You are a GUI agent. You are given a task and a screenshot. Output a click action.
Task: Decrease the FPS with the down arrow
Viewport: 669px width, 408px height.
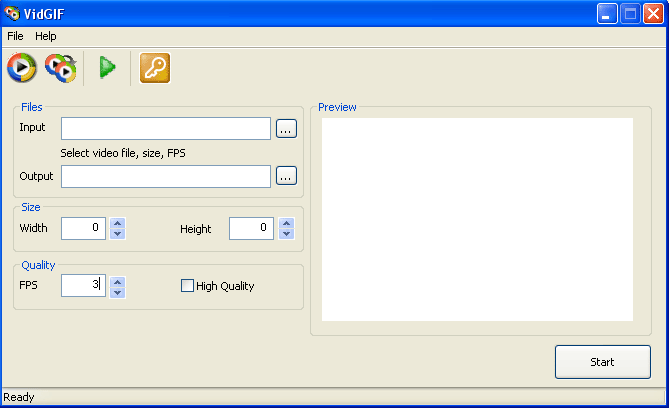coord(117,293)
